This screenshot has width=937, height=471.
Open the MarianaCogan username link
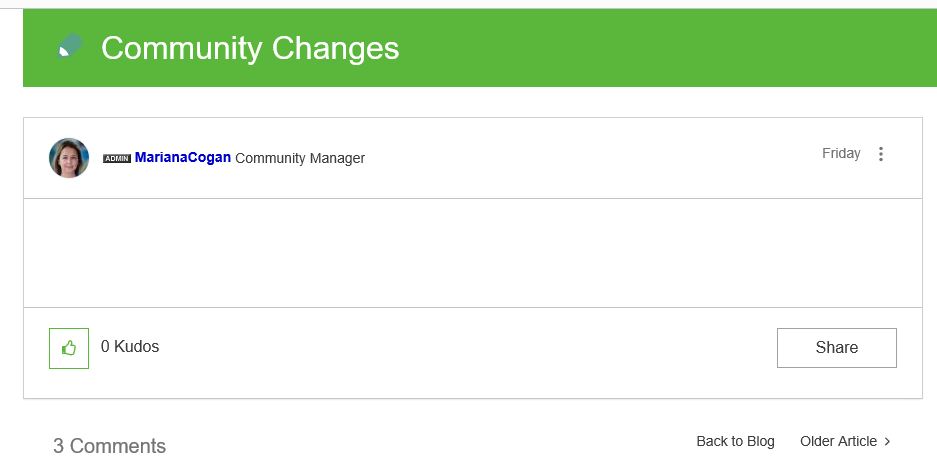pos(183,158)
